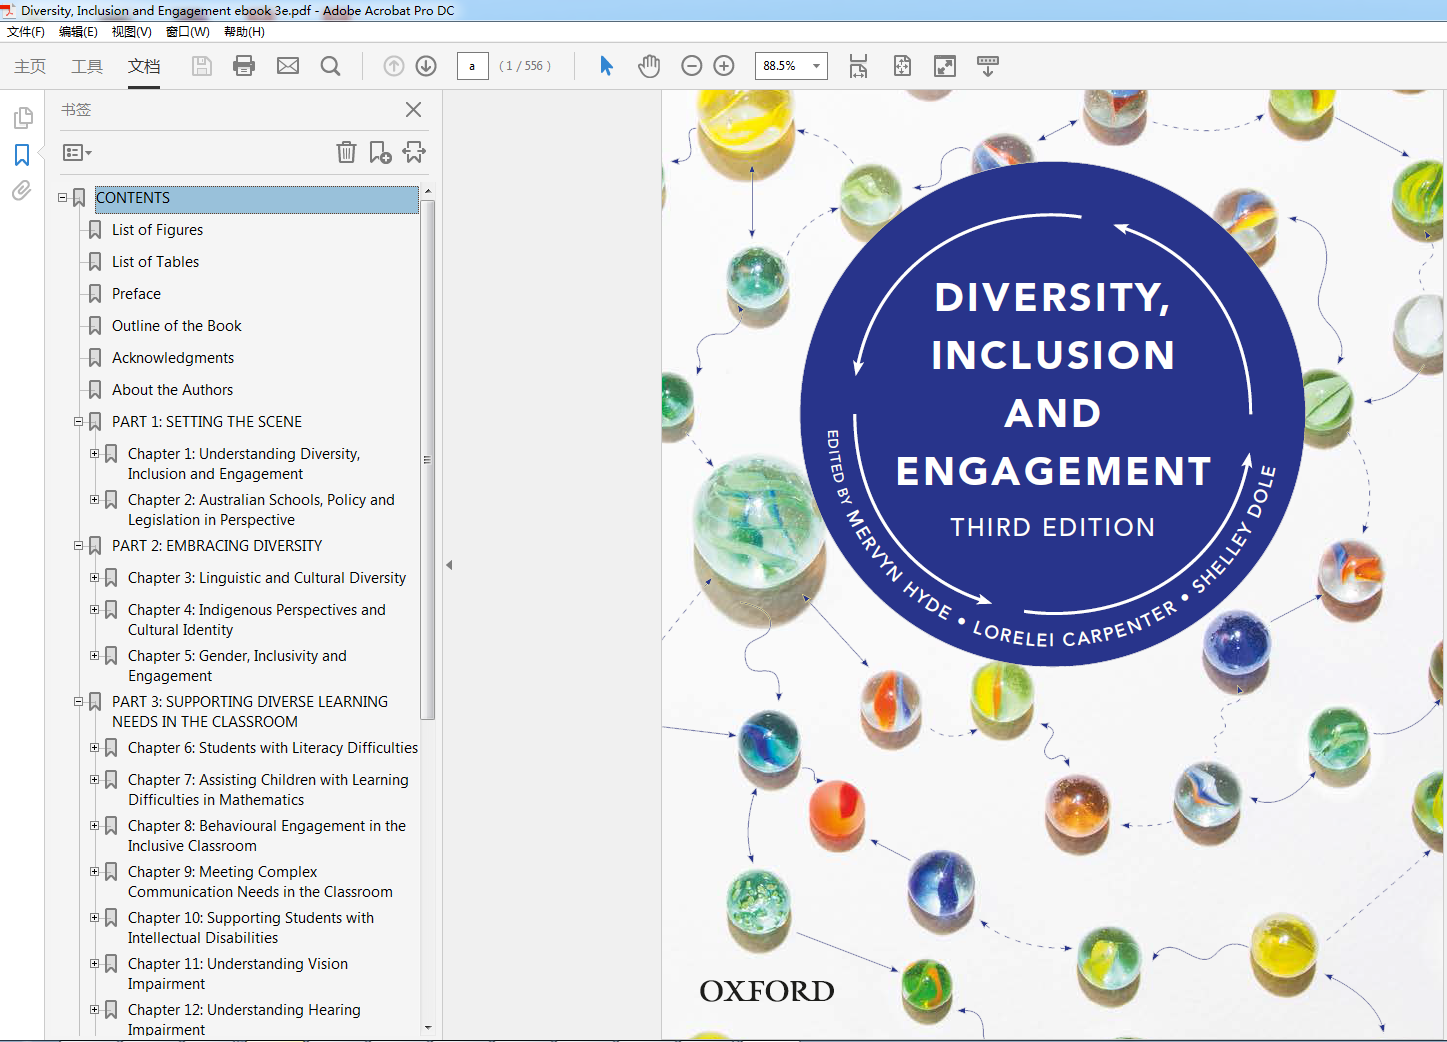Open About the Authors bookmark

[x=172, y=390]
